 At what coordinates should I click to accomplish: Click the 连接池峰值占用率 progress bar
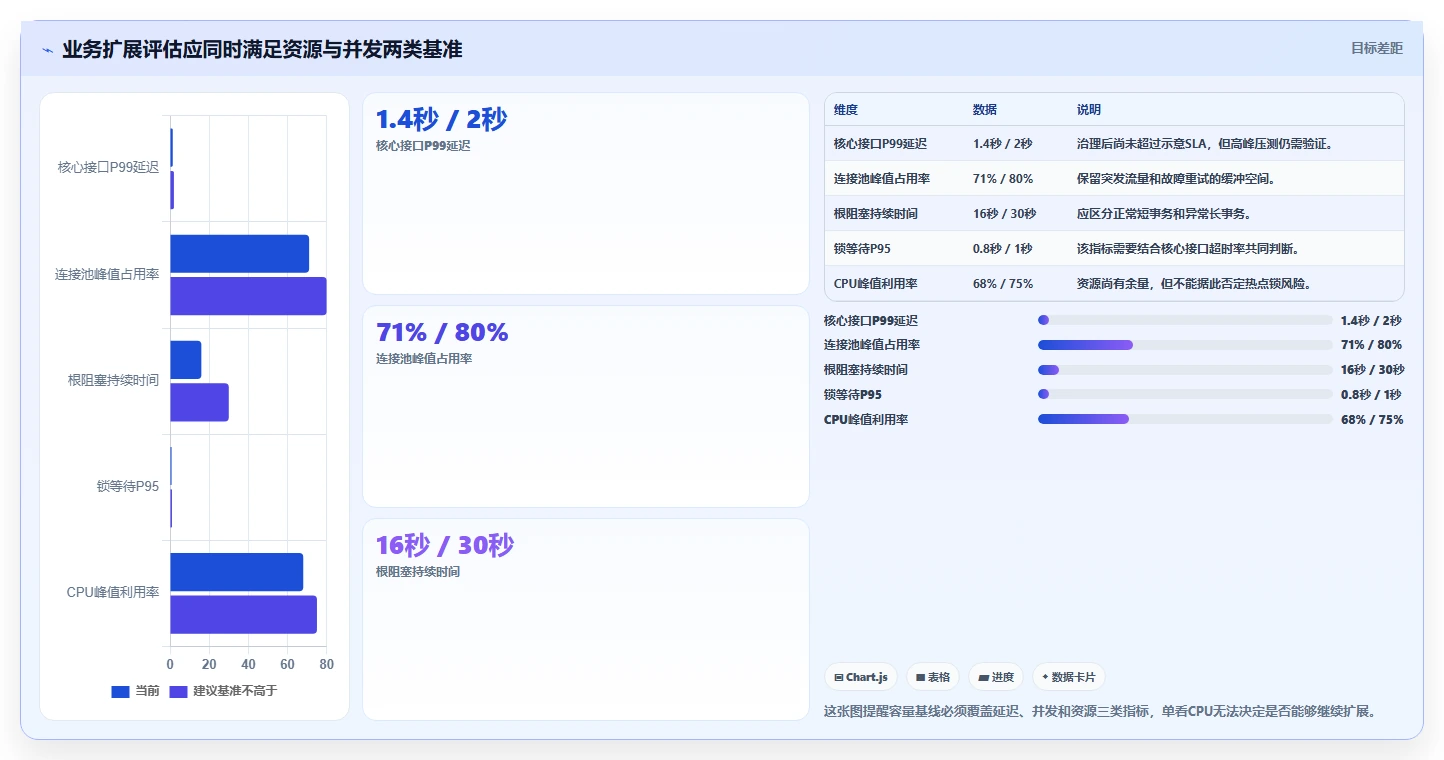point(1185,345)
